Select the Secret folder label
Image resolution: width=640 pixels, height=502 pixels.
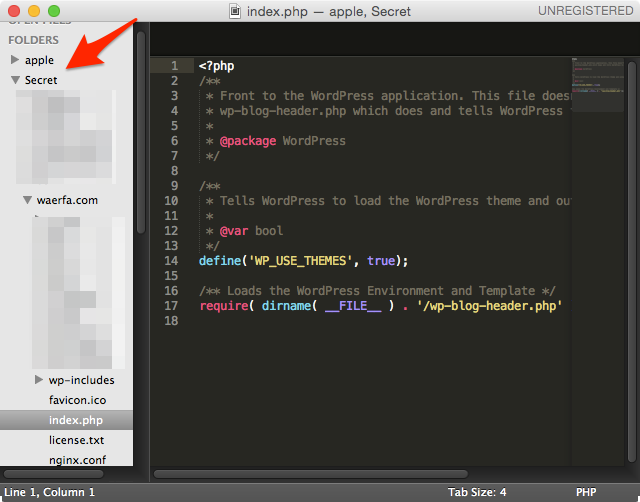click(x=41, y=80)
